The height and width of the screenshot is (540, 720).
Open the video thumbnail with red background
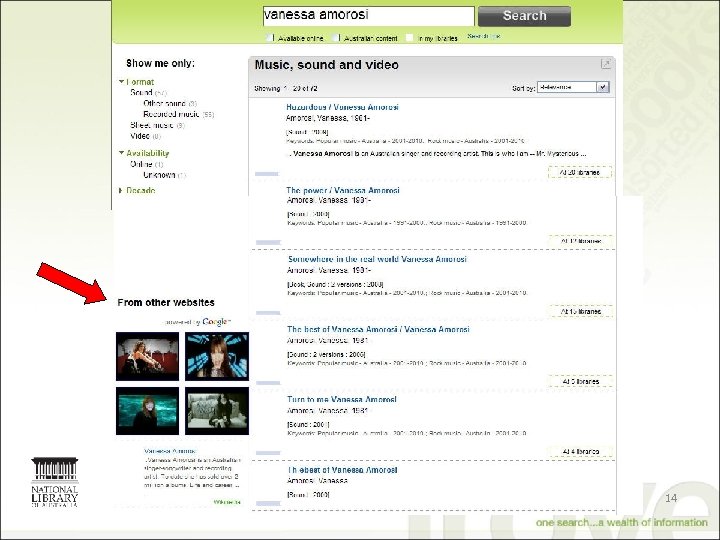[147, 356]
